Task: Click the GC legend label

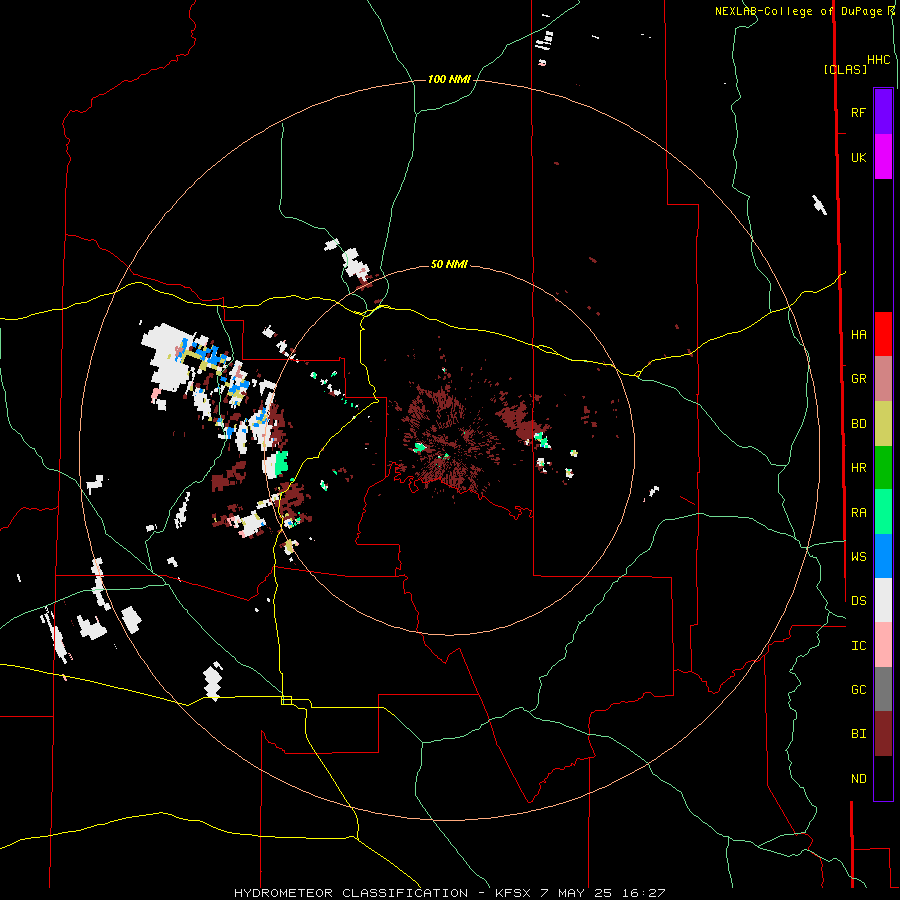Action: (858, 689)
